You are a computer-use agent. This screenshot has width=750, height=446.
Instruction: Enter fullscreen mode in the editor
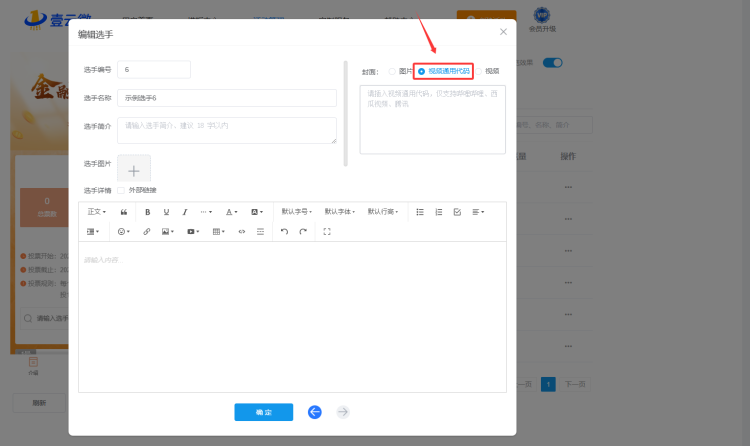click(x=327, y=231)
